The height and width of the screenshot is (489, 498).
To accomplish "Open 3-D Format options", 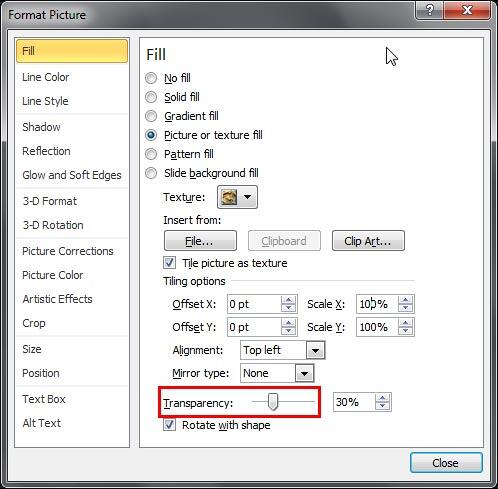I will (x=72, y=201).
